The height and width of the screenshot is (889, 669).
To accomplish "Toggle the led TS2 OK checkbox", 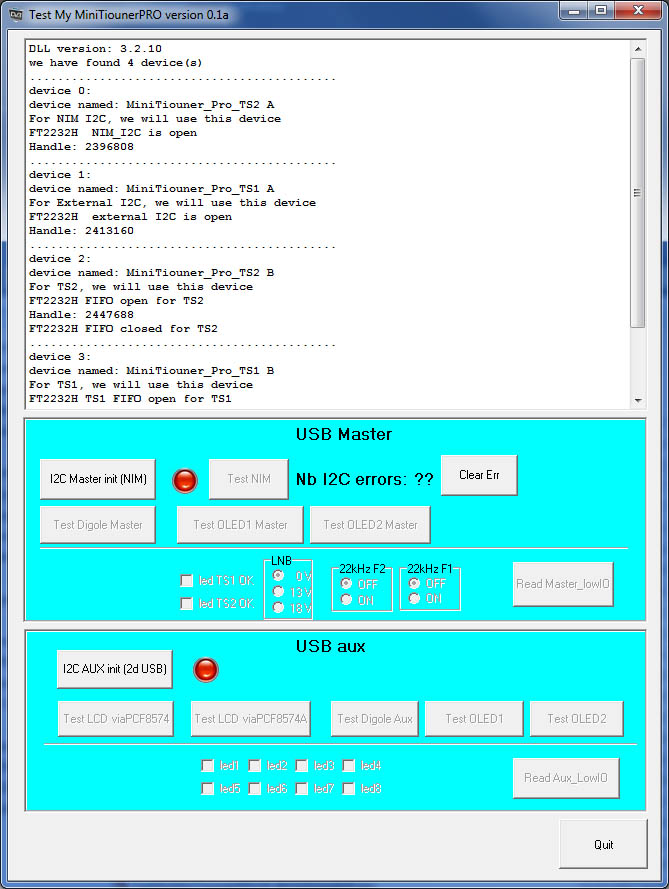I will click(x=186, y=603).
